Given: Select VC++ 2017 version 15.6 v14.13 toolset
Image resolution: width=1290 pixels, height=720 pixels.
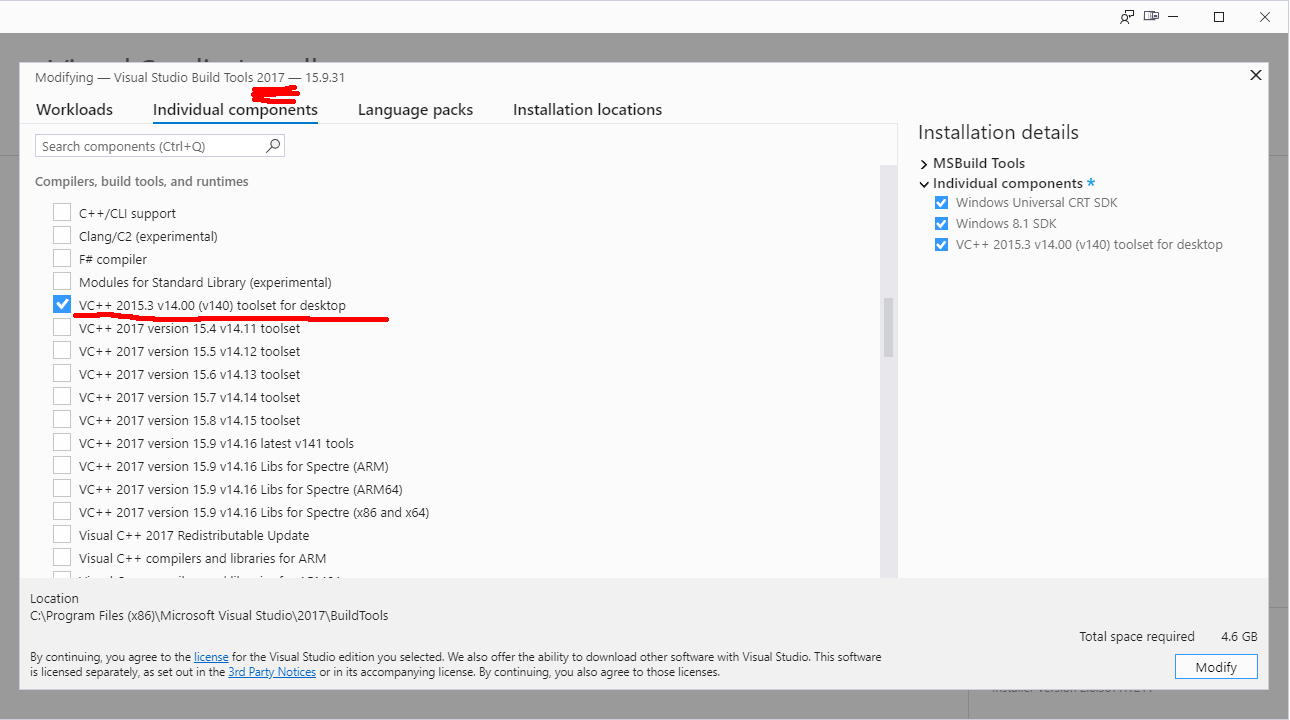Looking at the screenshot, I should click(62, 374).
